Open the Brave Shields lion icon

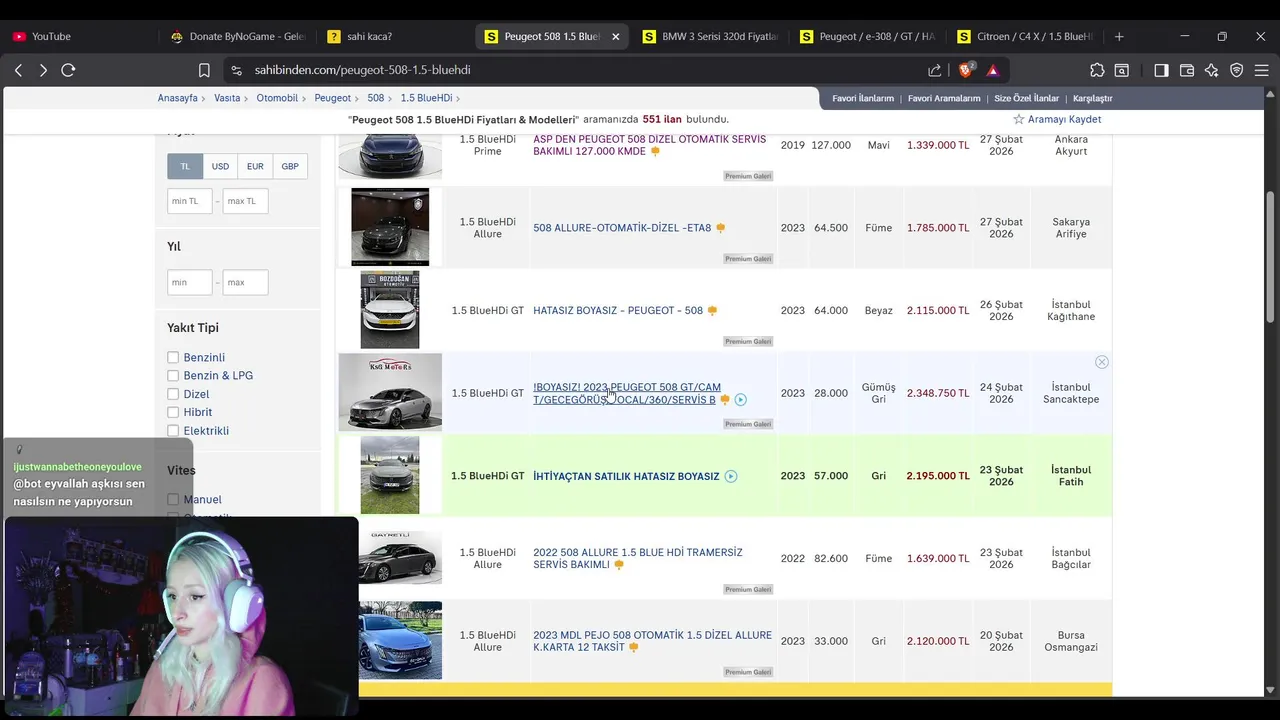click(x=966, y=70)
